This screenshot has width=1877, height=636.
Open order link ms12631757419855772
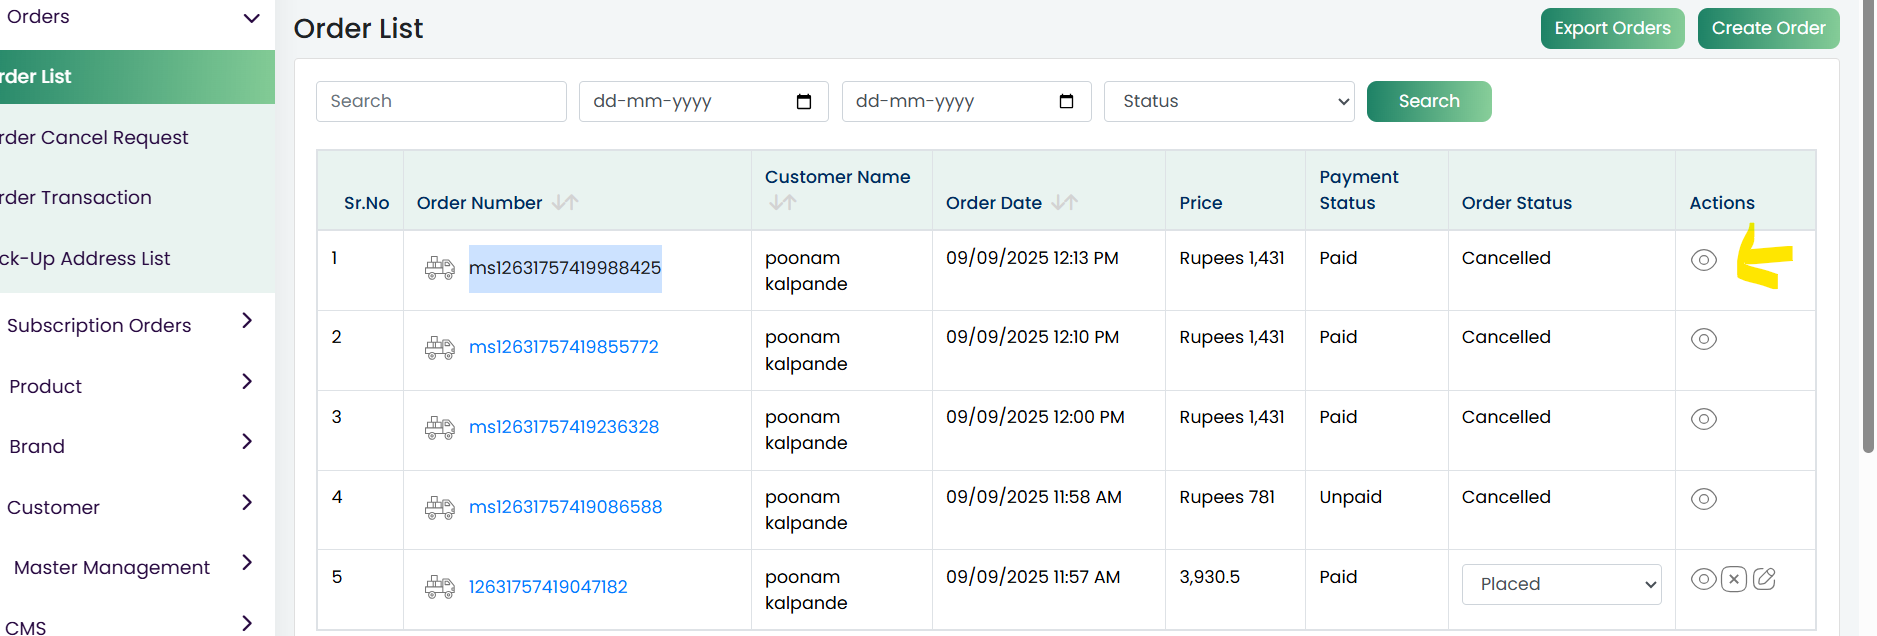[564, 347]
